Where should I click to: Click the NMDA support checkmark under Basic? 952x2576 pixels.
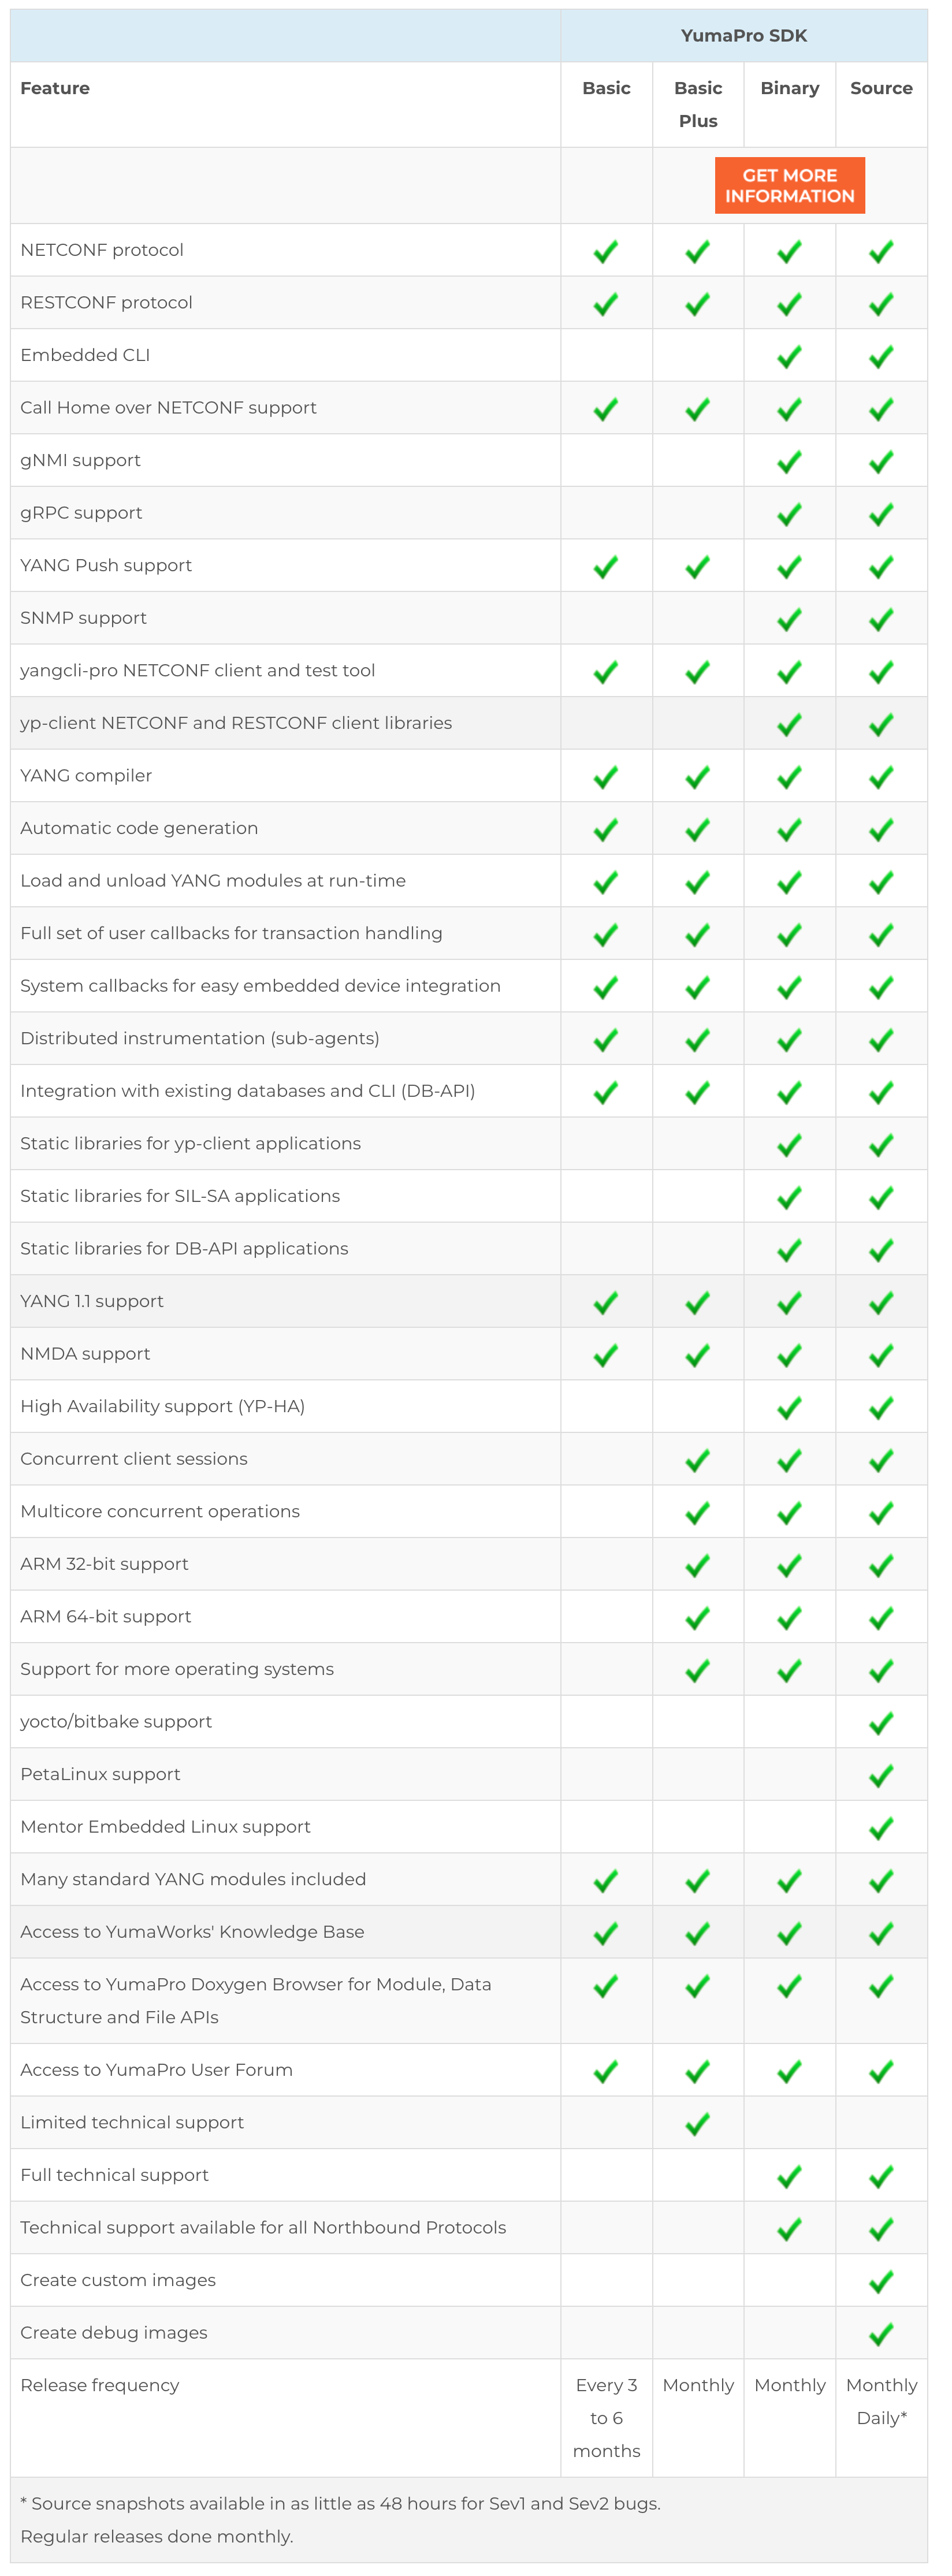605,1354
